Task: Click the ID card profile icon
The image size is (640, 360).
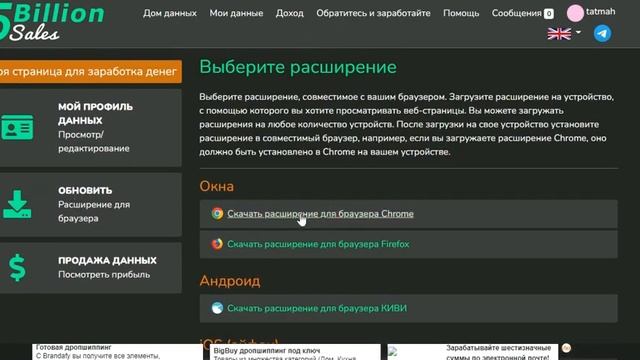Action: pyautogui.click(x=17, y=127)
